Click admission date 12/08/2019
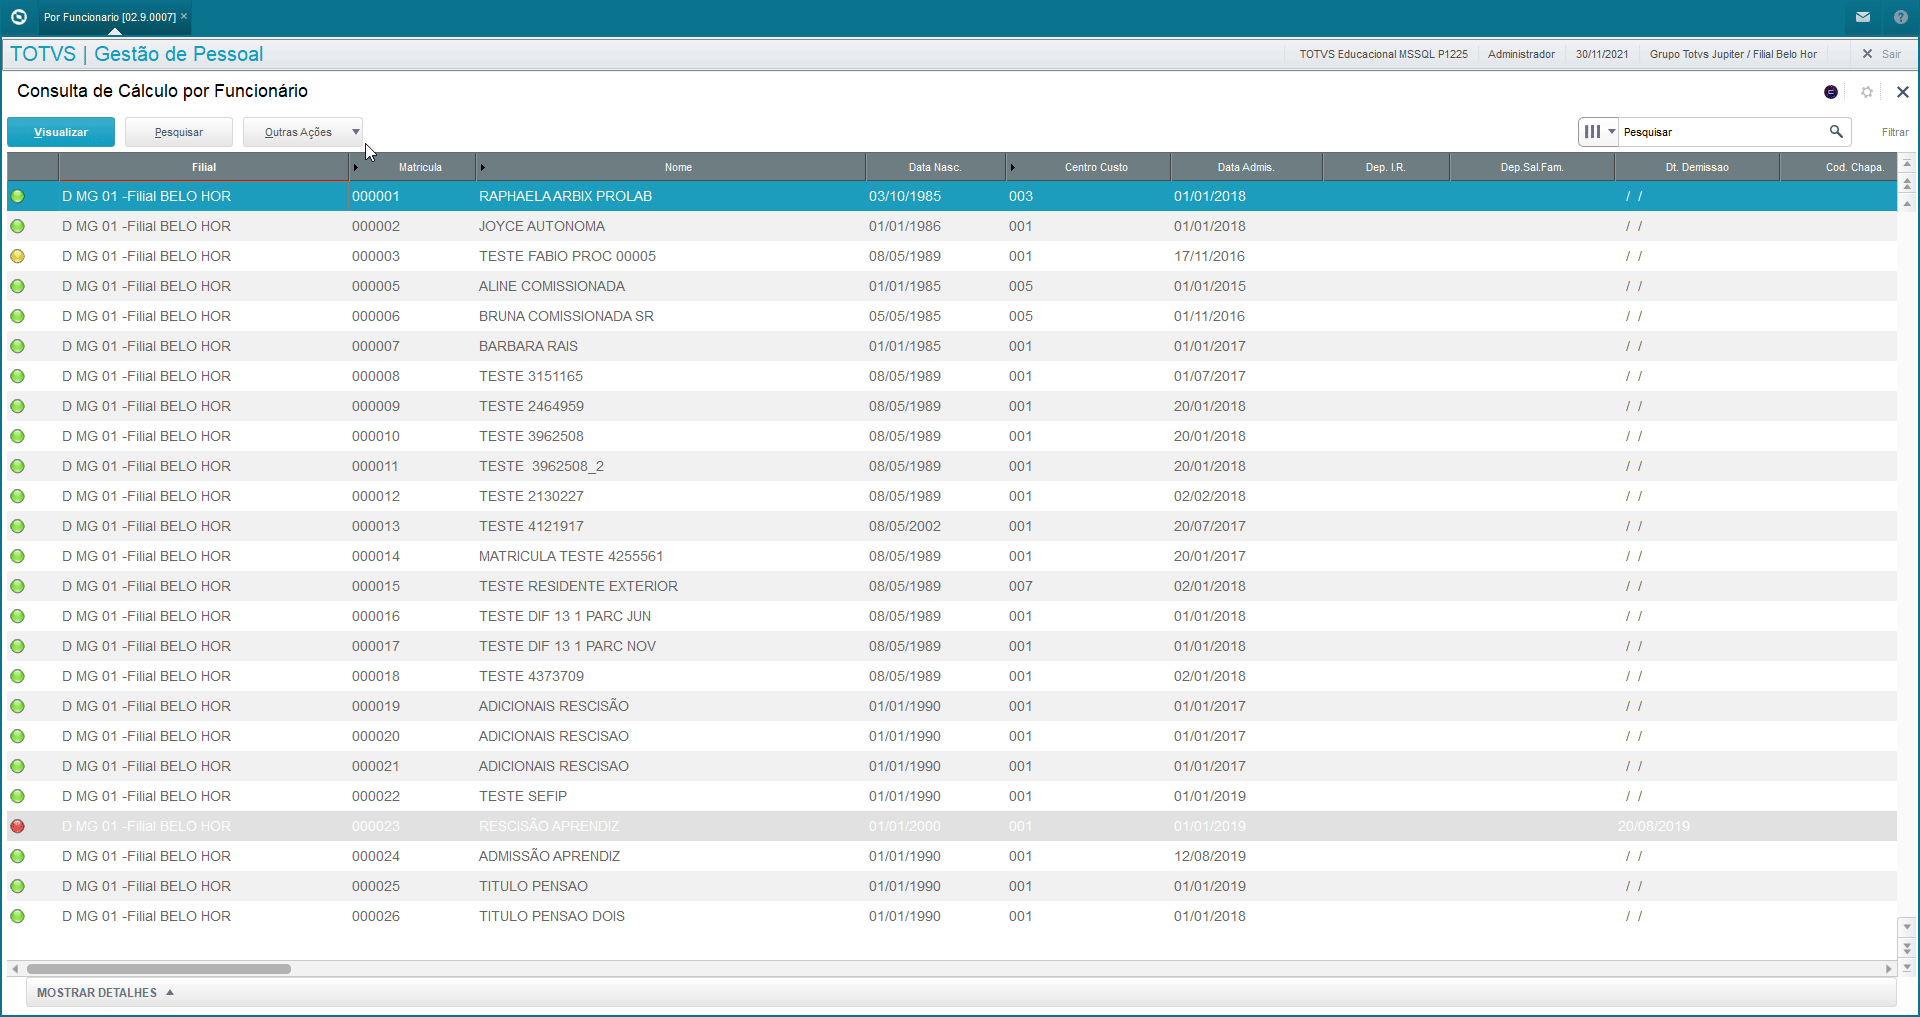This screenshot has width=1920, height=1017. (1210, 856)
